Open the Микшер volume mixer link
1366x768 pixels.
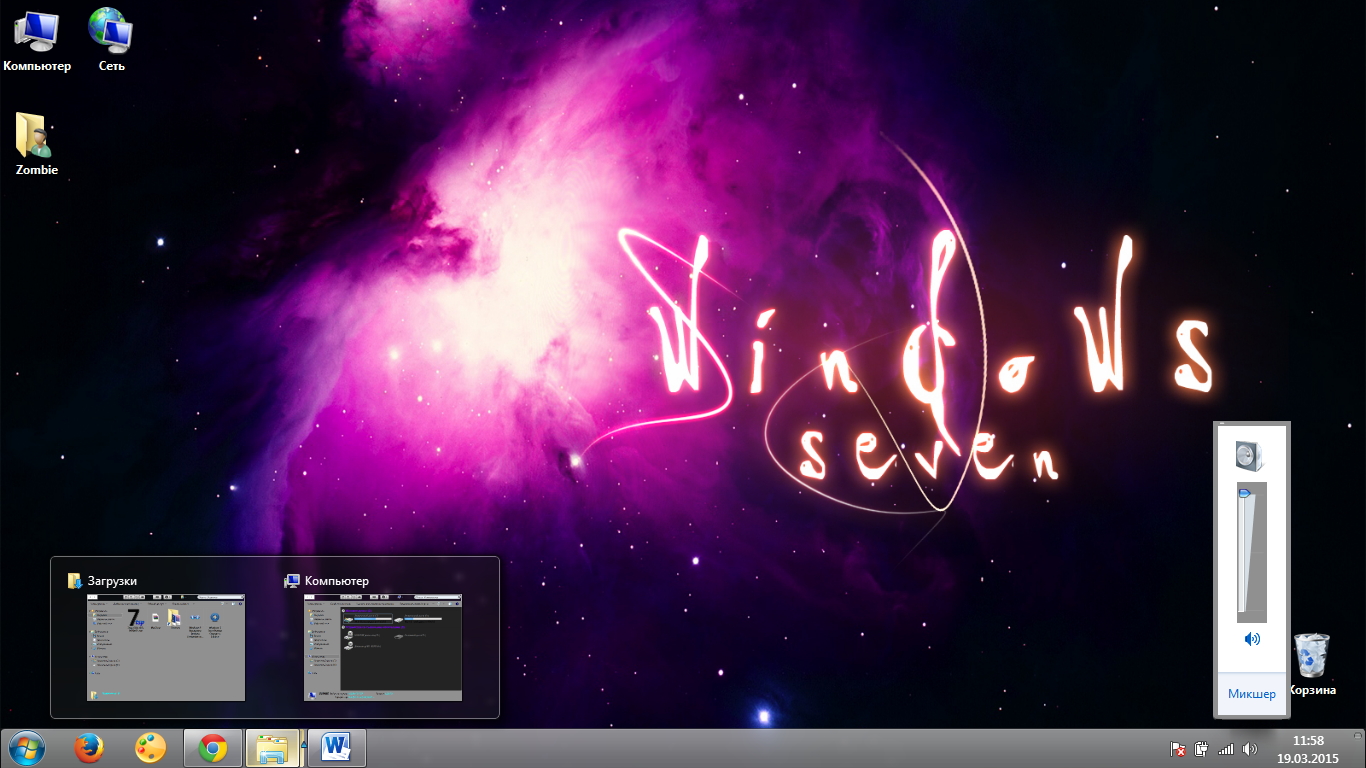point(1251,694)
